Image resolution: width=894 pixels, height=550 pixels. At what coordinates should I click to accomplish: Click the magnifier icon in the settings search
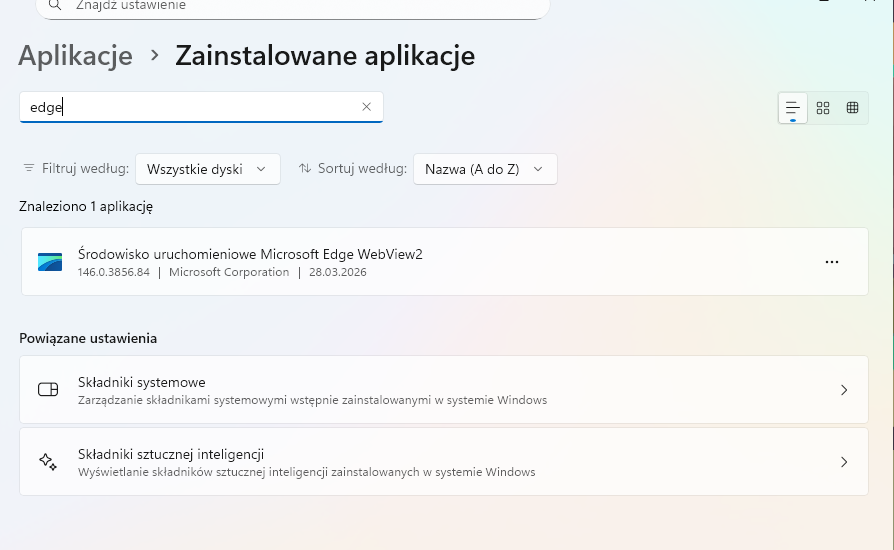coord(55,5)
